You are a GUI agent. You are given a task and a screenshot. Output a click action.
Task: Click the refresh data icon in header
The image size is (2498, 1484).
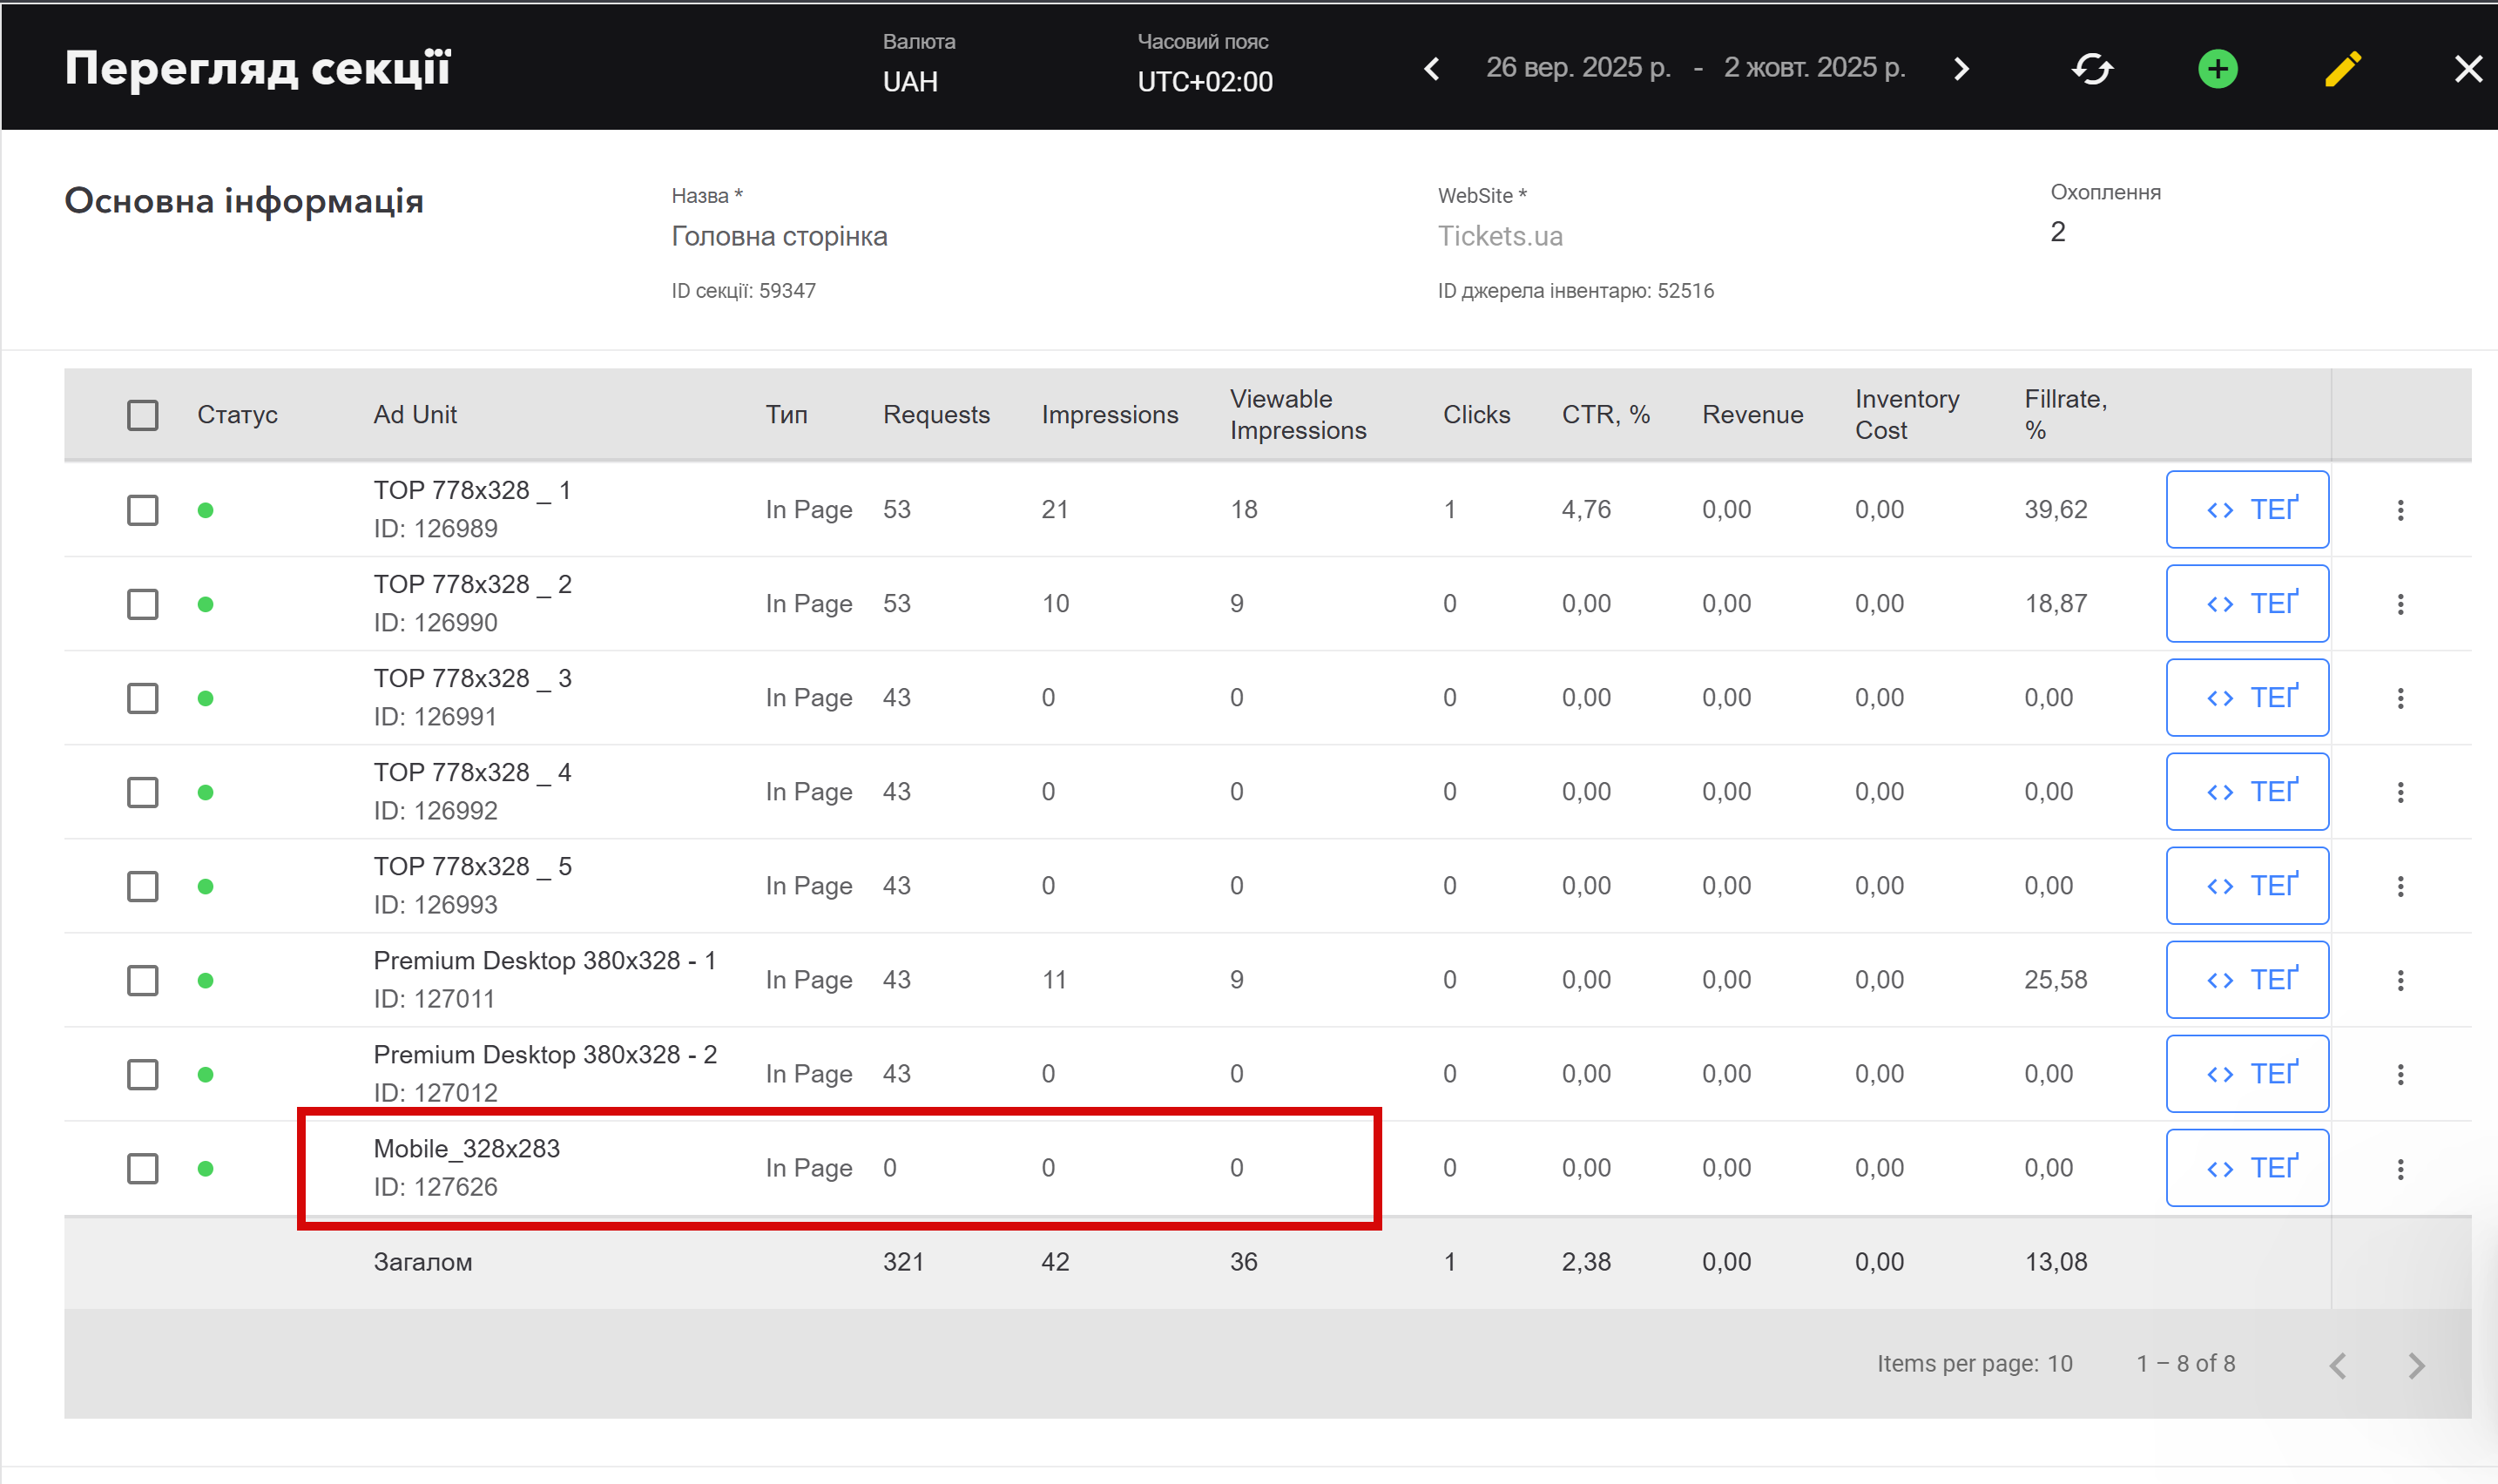tap(2092, 69)
